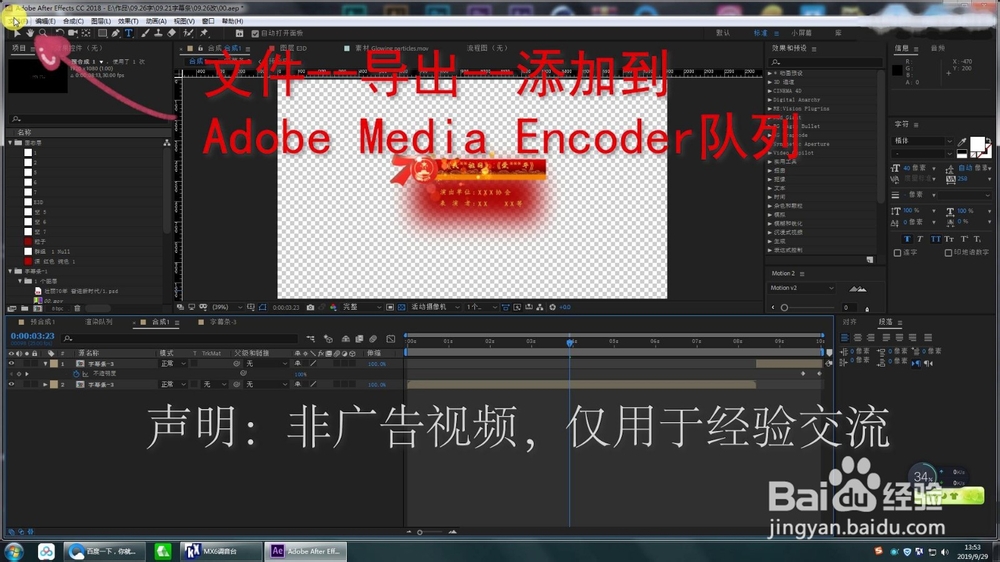Toggle visibility eye of layer 2
1000x562 pixels.
(11, 385)
